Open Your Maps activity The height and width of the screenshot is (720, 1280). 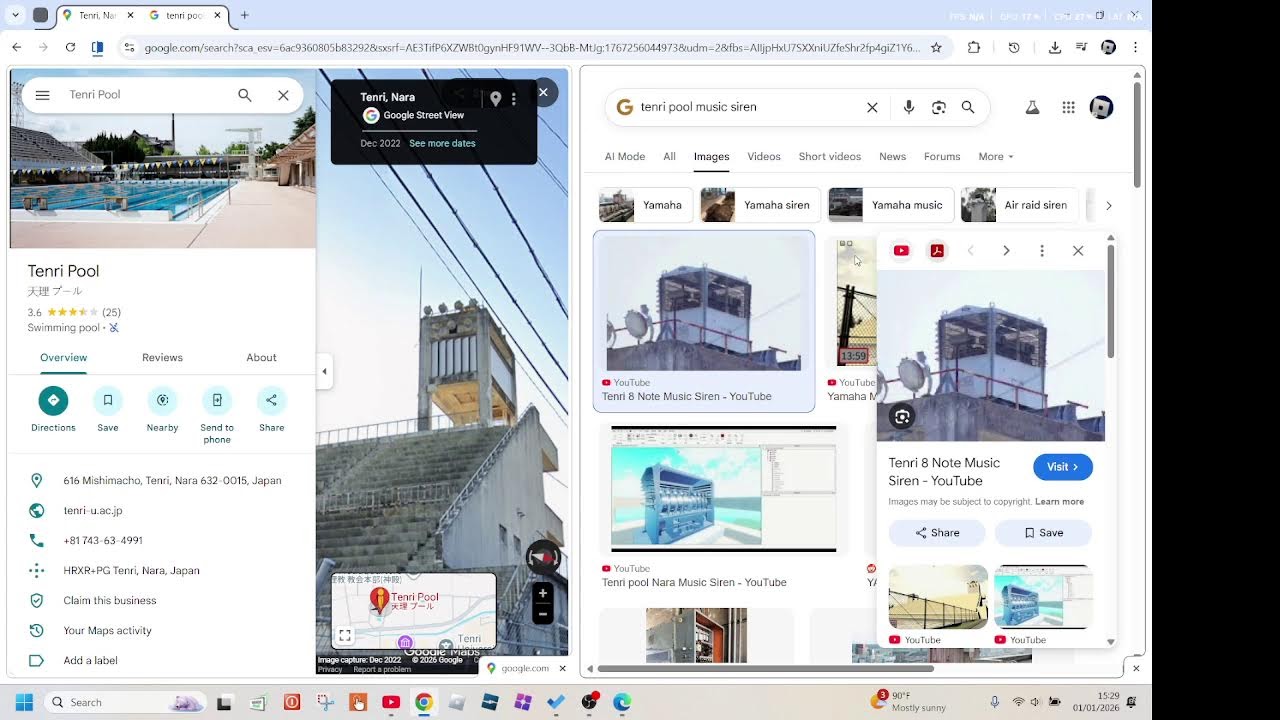pyautogui.click(x=107, y=630)
